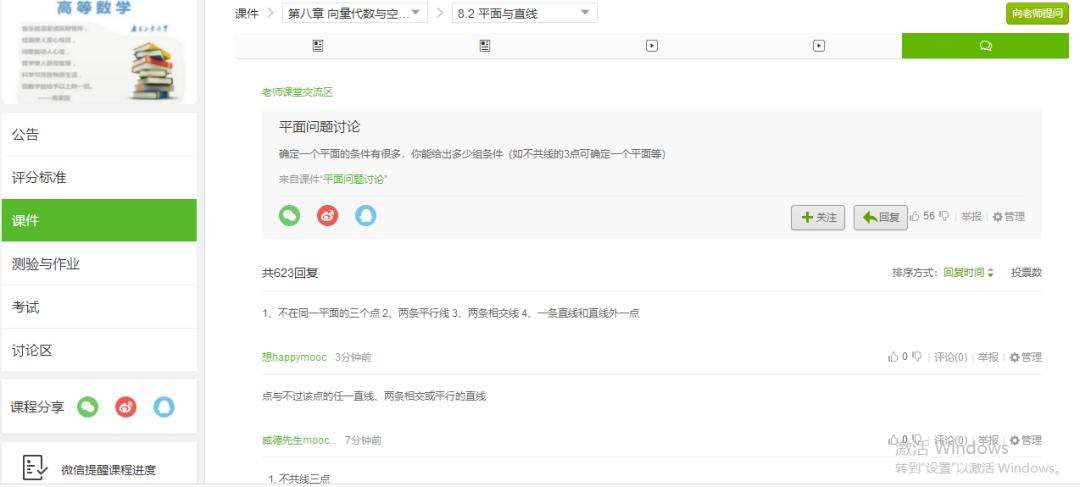Open the 平面问题讨论 source courseware link
Screen dimensions: 1080x487
tap(355, 179)
